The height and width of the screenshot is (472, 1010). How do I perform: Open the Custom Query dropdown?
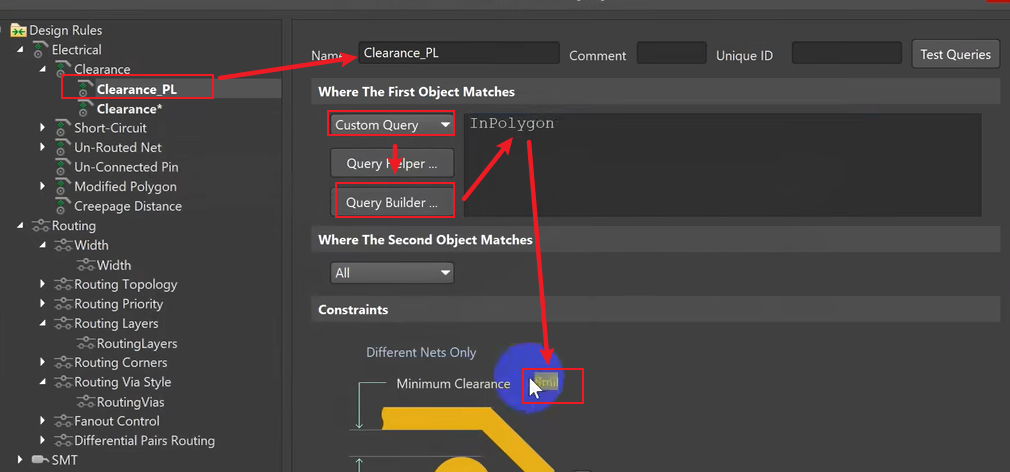coord(392,125)
